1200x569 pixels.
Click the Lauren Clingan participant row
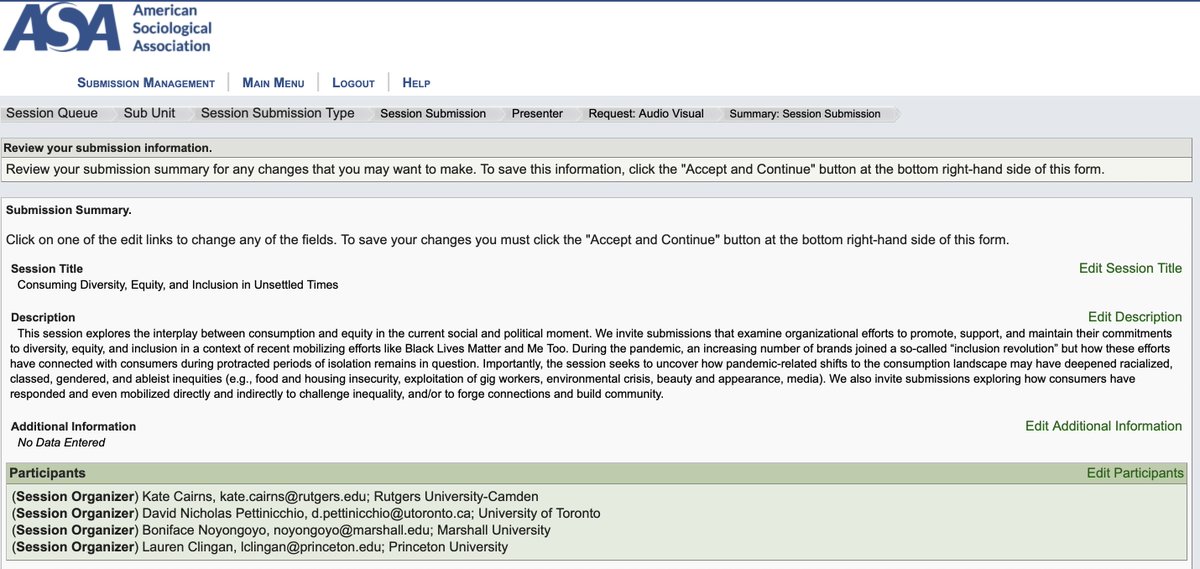pyautogui.click(x=259, y=547)
